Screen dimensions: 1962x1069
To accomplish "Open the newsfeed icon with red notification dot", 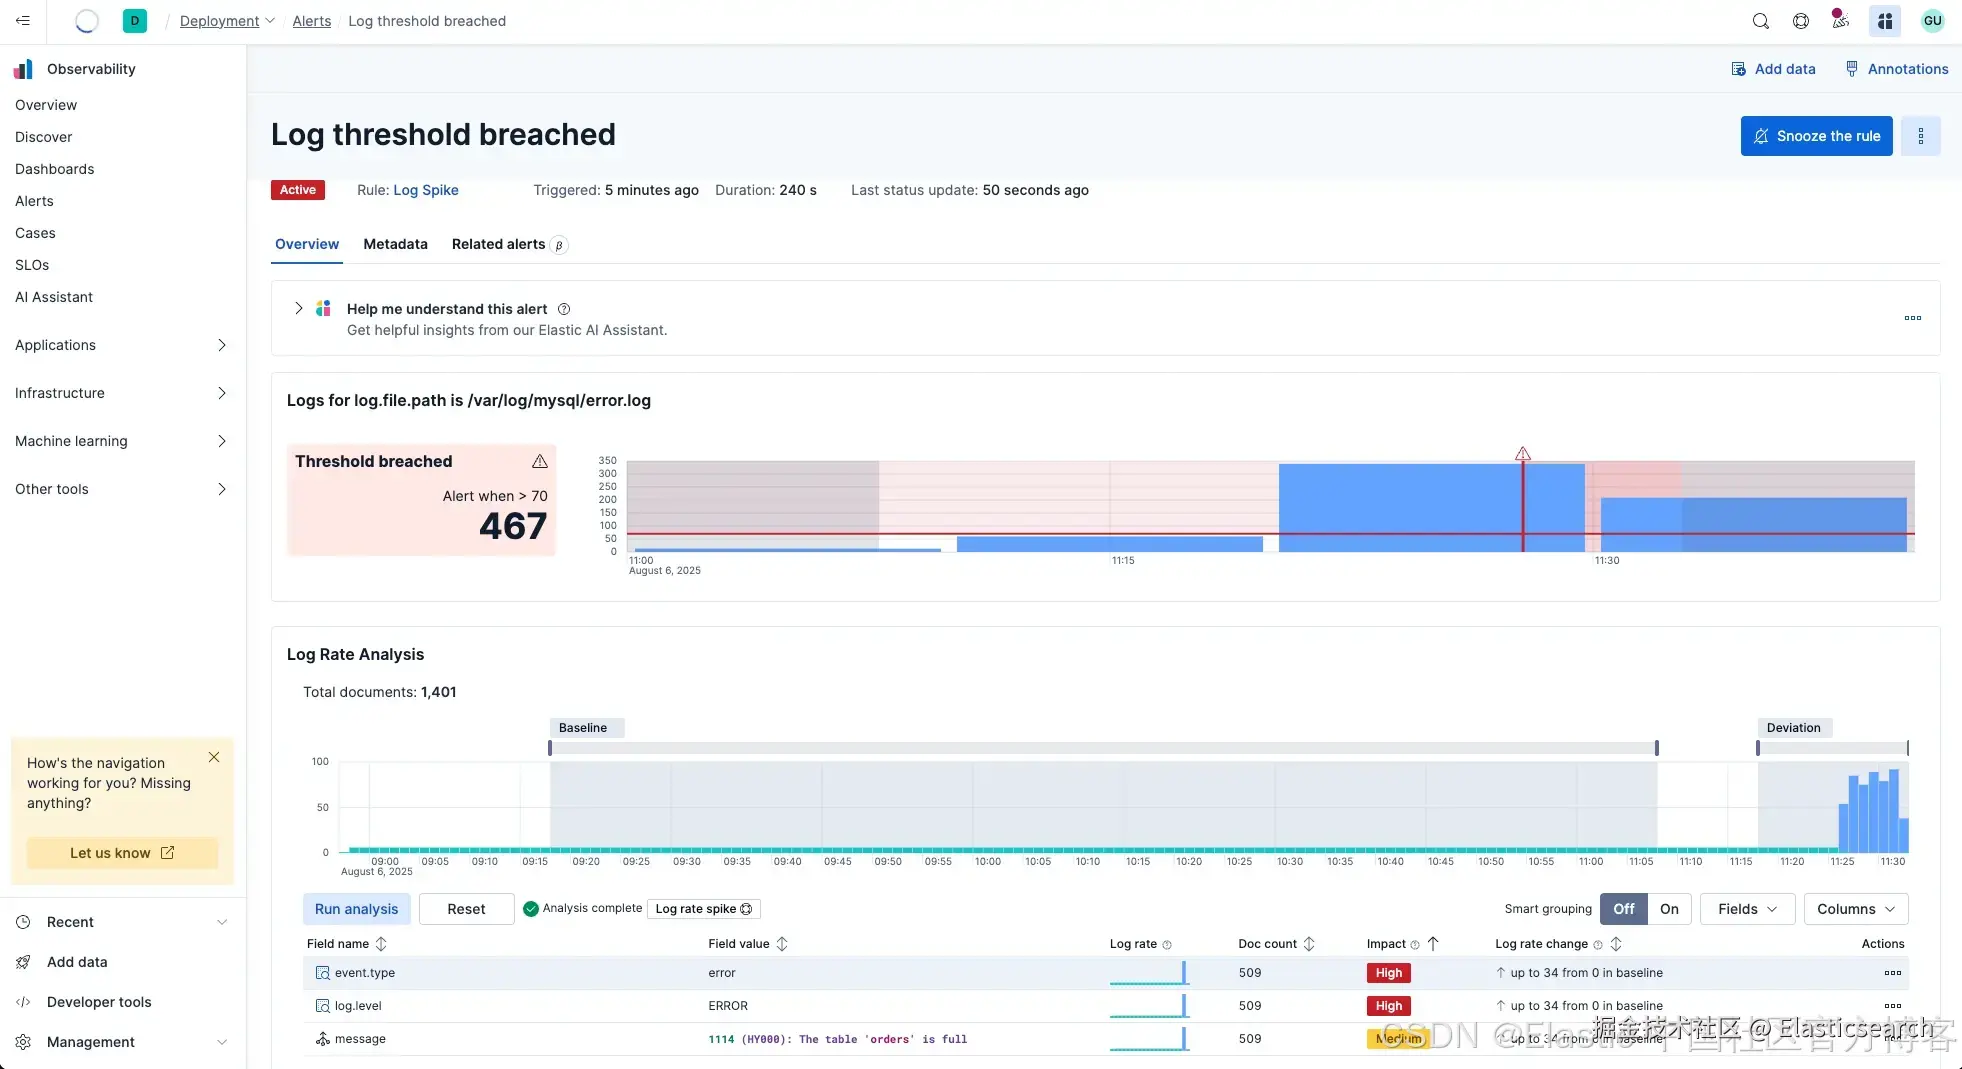I will click(x=1840, y=21).
